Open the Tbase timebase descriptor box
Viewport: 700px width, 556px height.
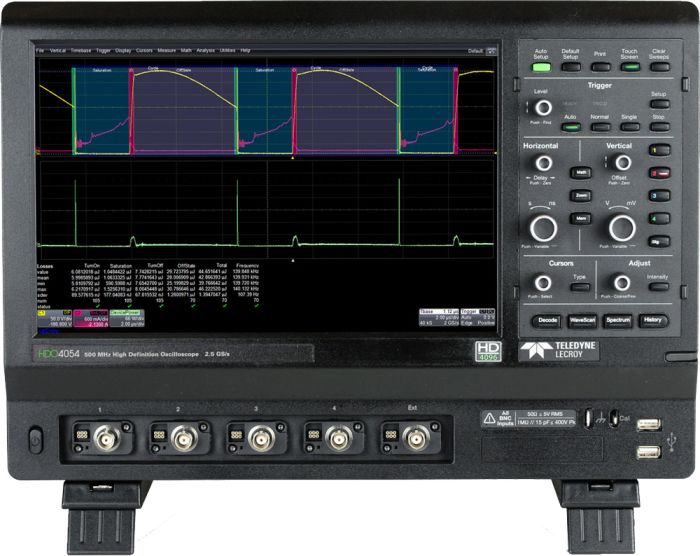(x=439, y=317)
